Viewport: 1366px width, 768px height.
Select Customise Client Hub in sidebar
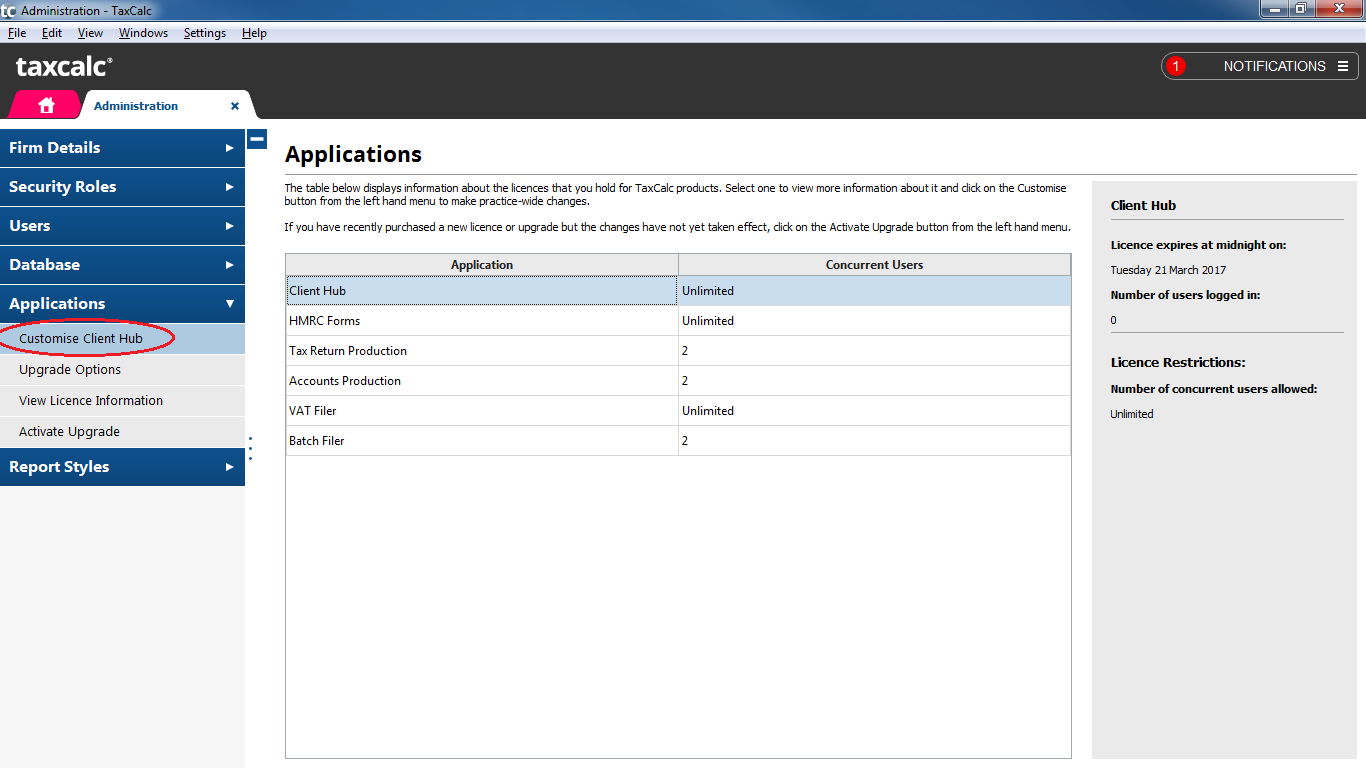pos(122,339)
